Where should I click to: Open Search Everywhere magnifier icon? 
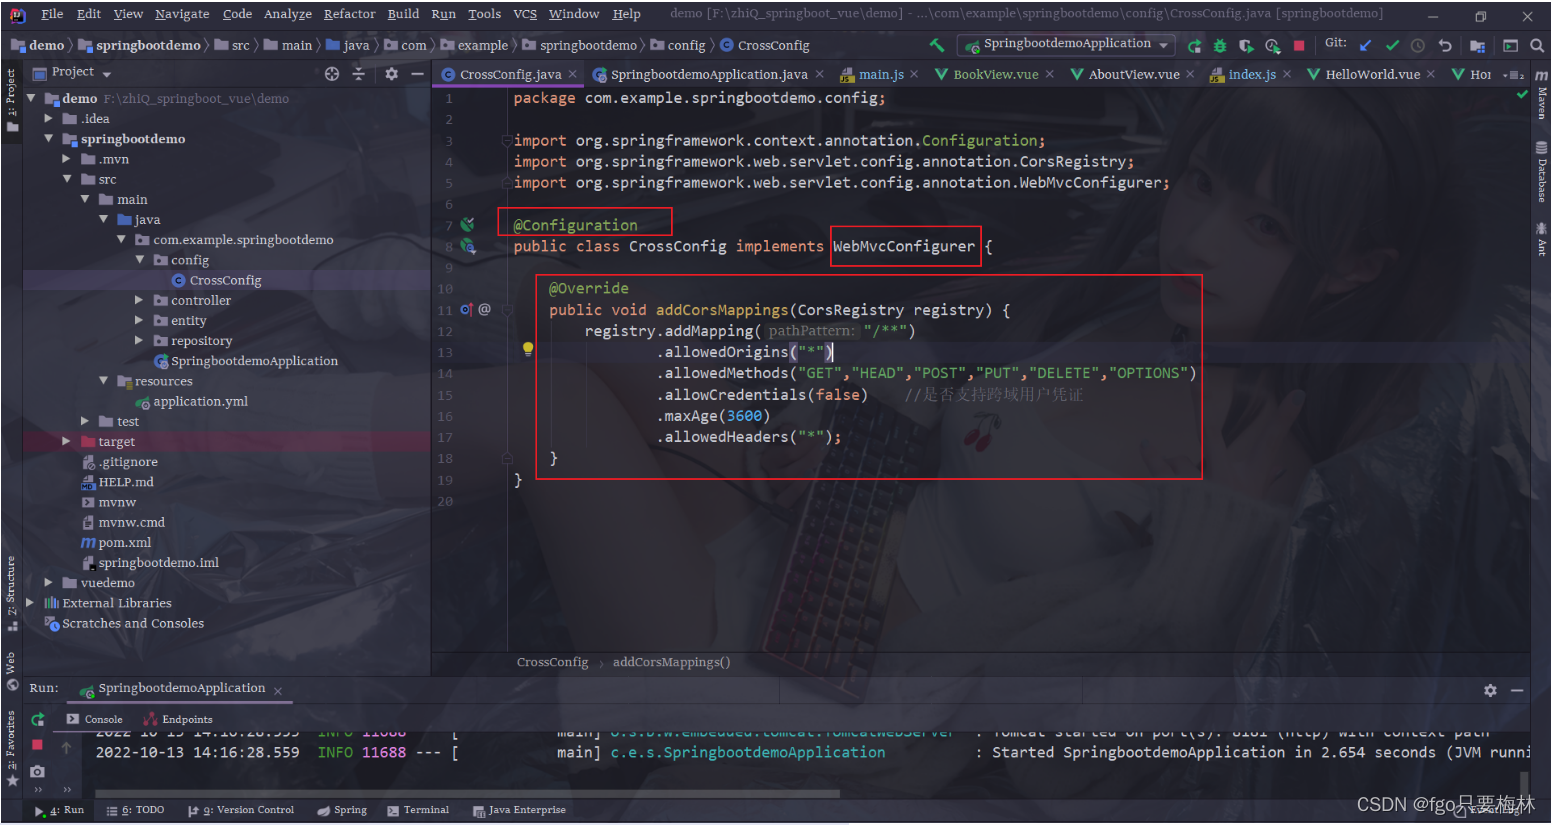pyautogui.click(x=1537, y=46)
